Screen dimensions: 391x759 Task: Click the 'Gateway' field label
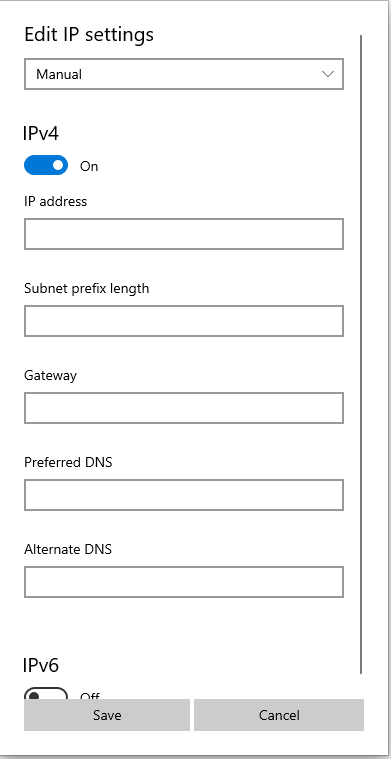tap(50, 376)
